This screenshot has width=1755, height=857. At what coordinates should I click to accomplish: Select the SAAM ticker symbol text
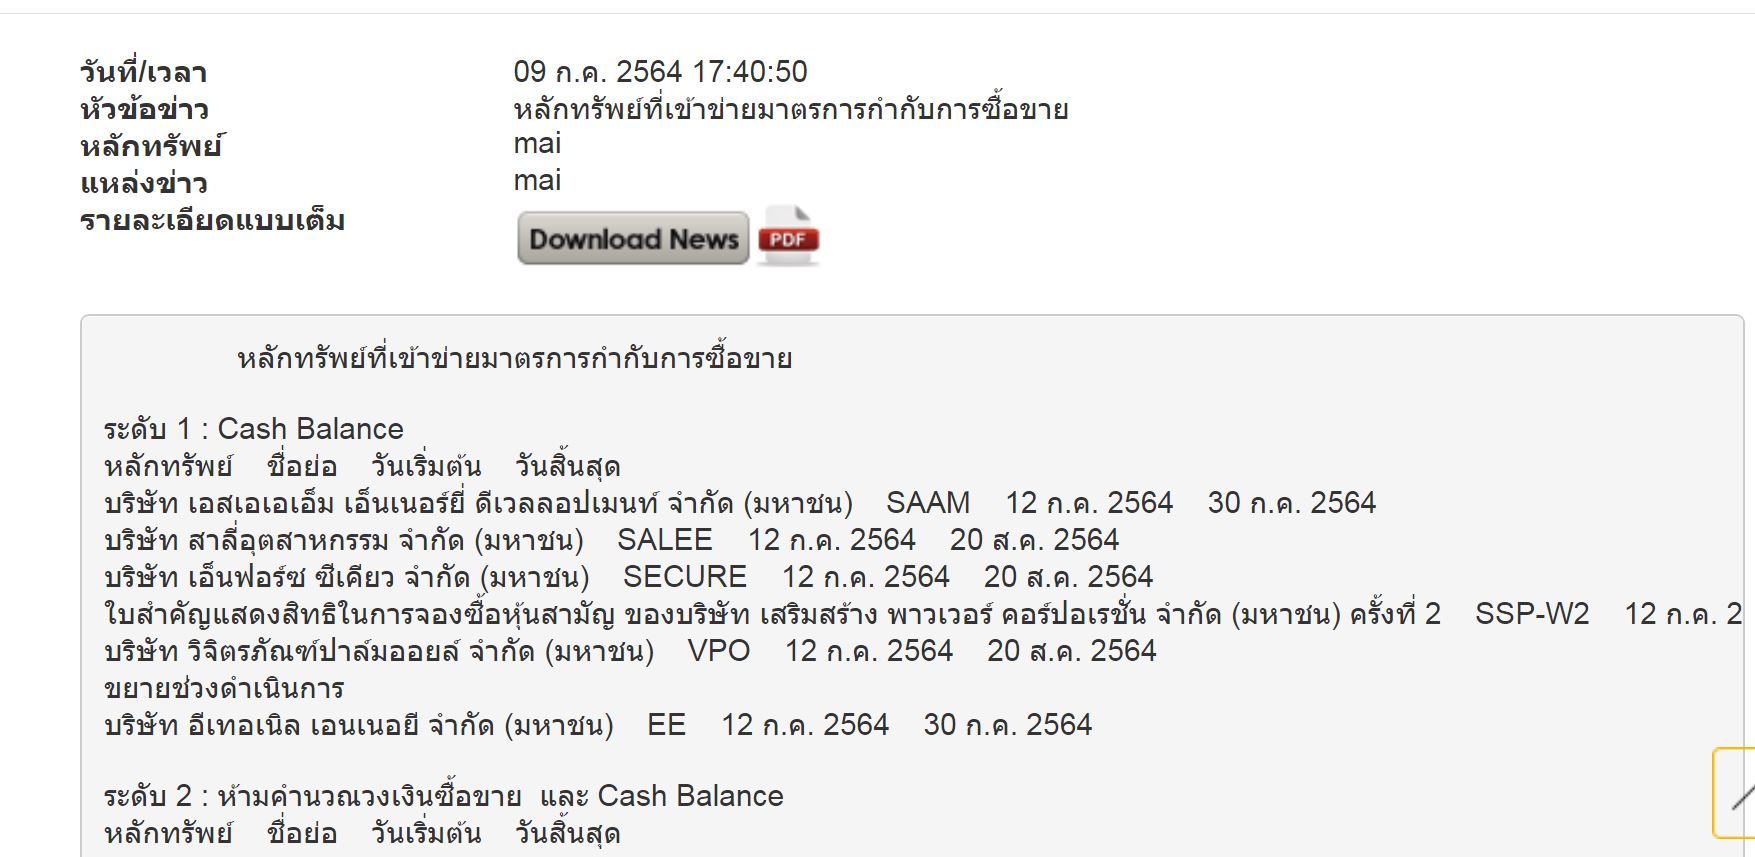tap(928, 503)
